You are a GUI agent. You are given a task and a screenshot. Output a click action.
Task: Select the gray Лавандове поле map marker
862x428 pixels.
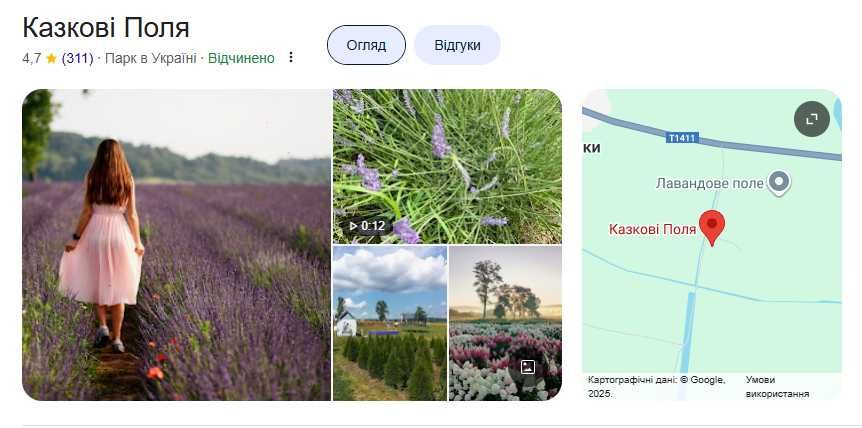tap(778, 183)
